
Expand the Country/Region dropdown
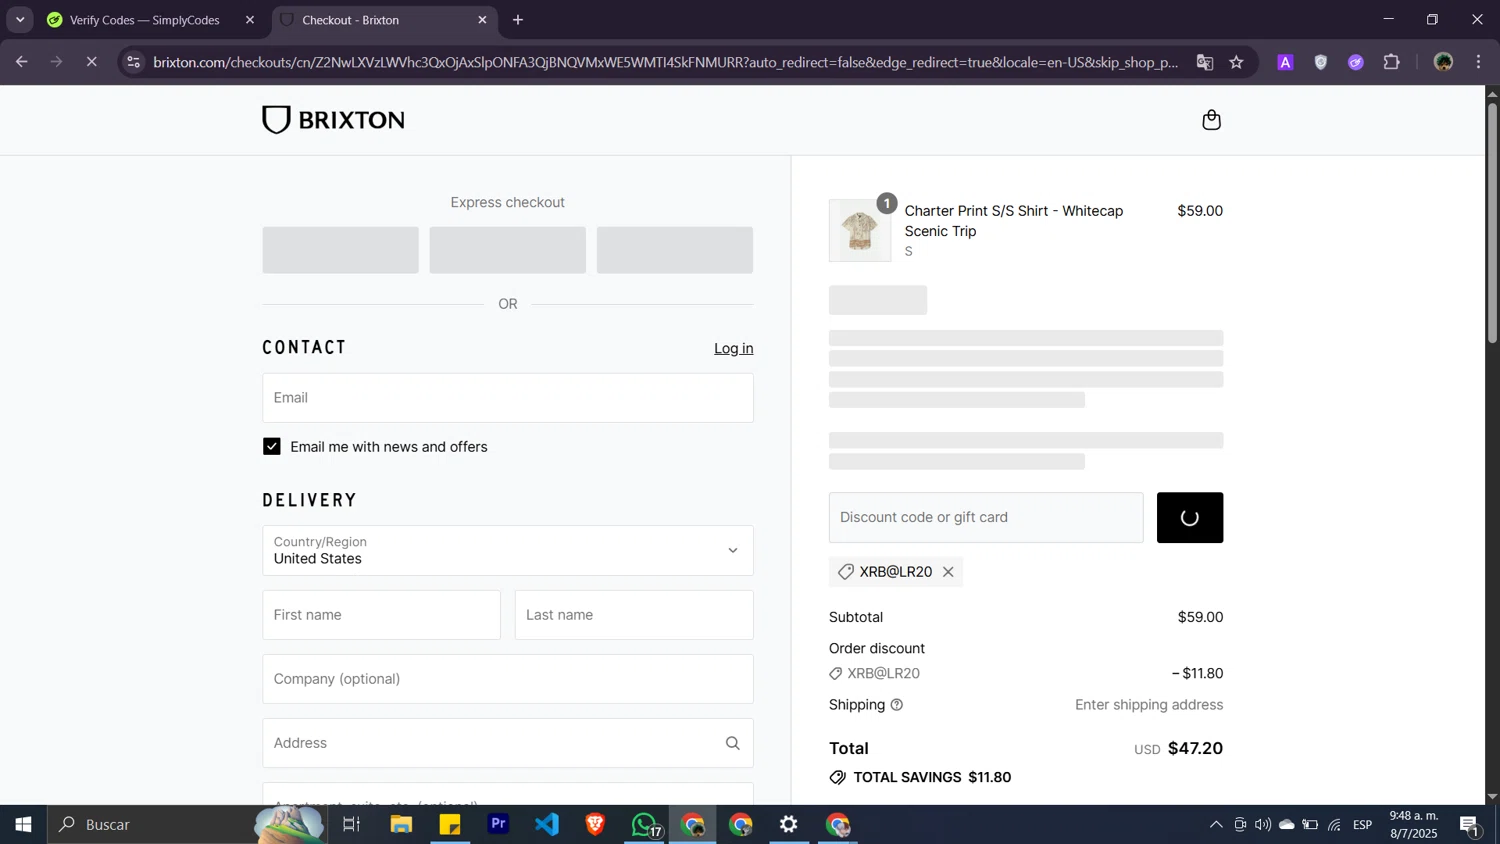508,551
